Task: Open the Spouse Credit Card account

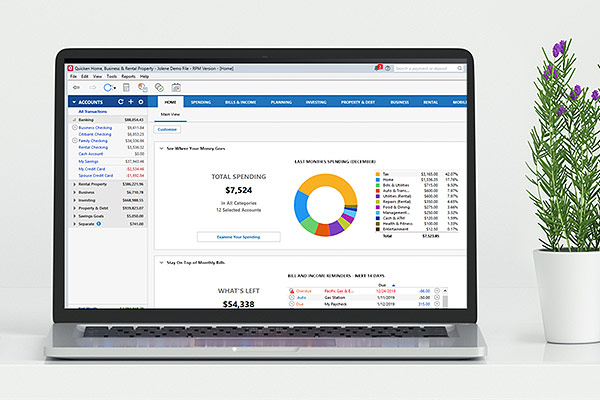Action: click(x=96, y=176)
